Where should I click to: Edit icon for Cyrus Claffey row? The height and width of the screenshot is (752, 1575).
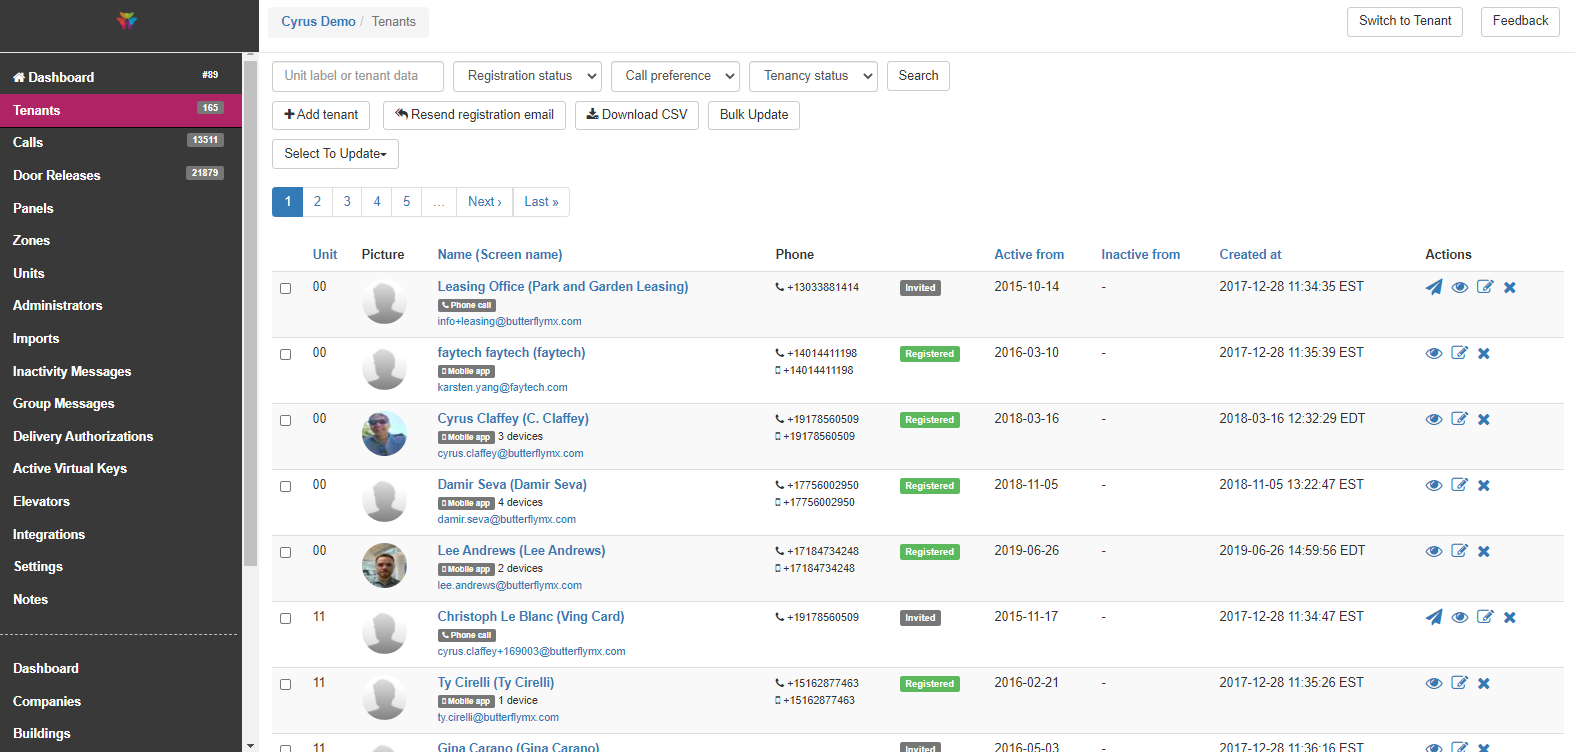click(x=1459, y=419)
